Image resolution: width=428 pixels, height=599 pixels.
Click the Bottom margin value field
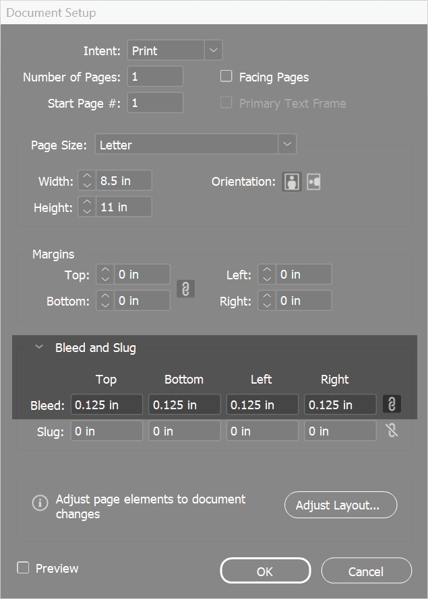[x=142, y=301]
